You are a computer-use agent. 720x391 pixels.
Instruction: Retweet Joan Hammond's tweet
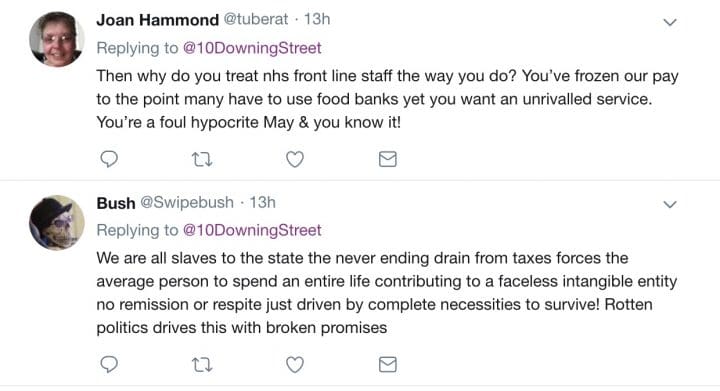click(202, 160)
